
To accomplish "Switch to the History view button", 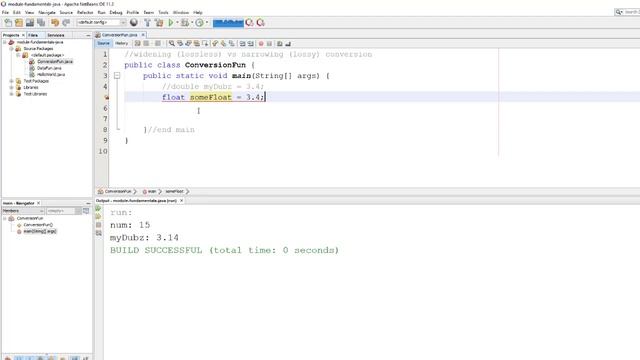I will (x=121, y=44).
